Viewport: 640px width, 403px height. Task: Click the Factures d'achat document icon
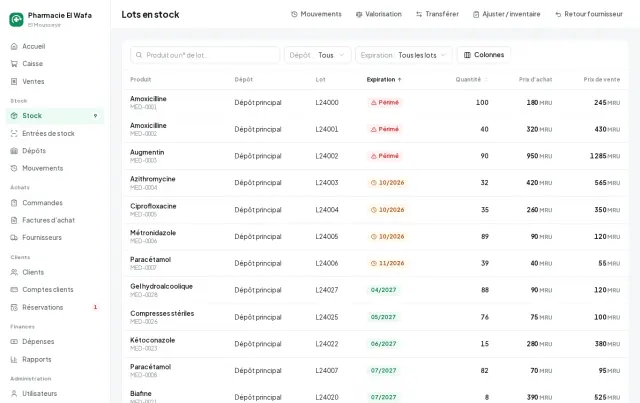click(14, 220)
